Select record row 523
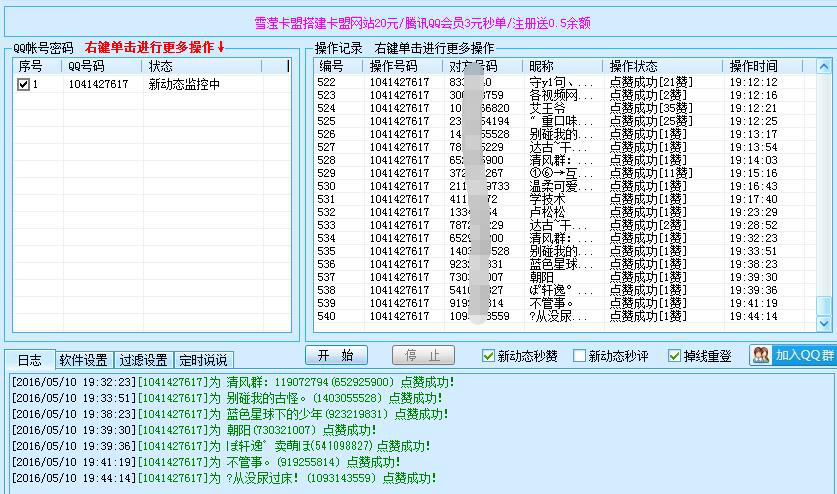The width and height of the screenshot is (837, 494). pos(565,95)
